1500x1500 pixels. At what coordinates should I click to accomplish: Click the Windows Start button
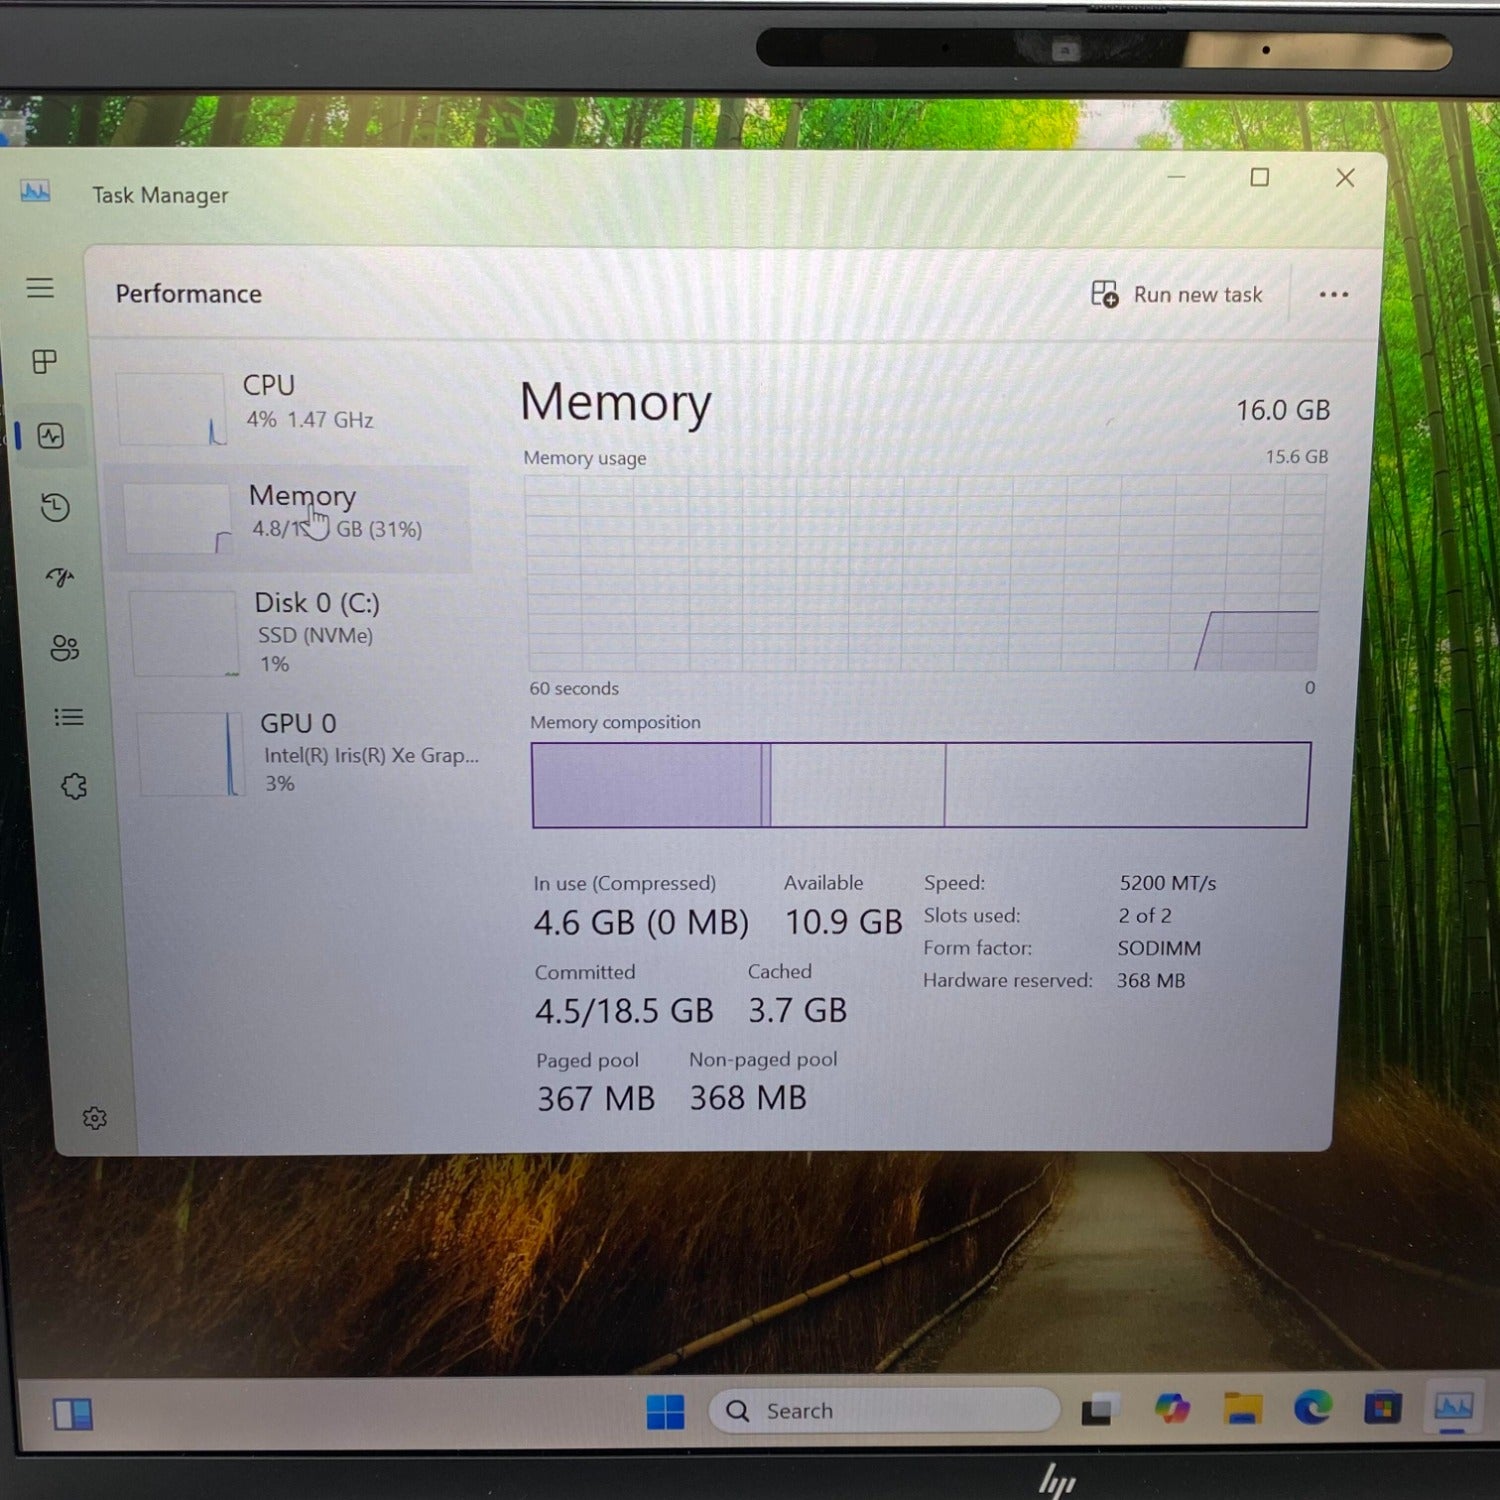[x=665, y=1412]
